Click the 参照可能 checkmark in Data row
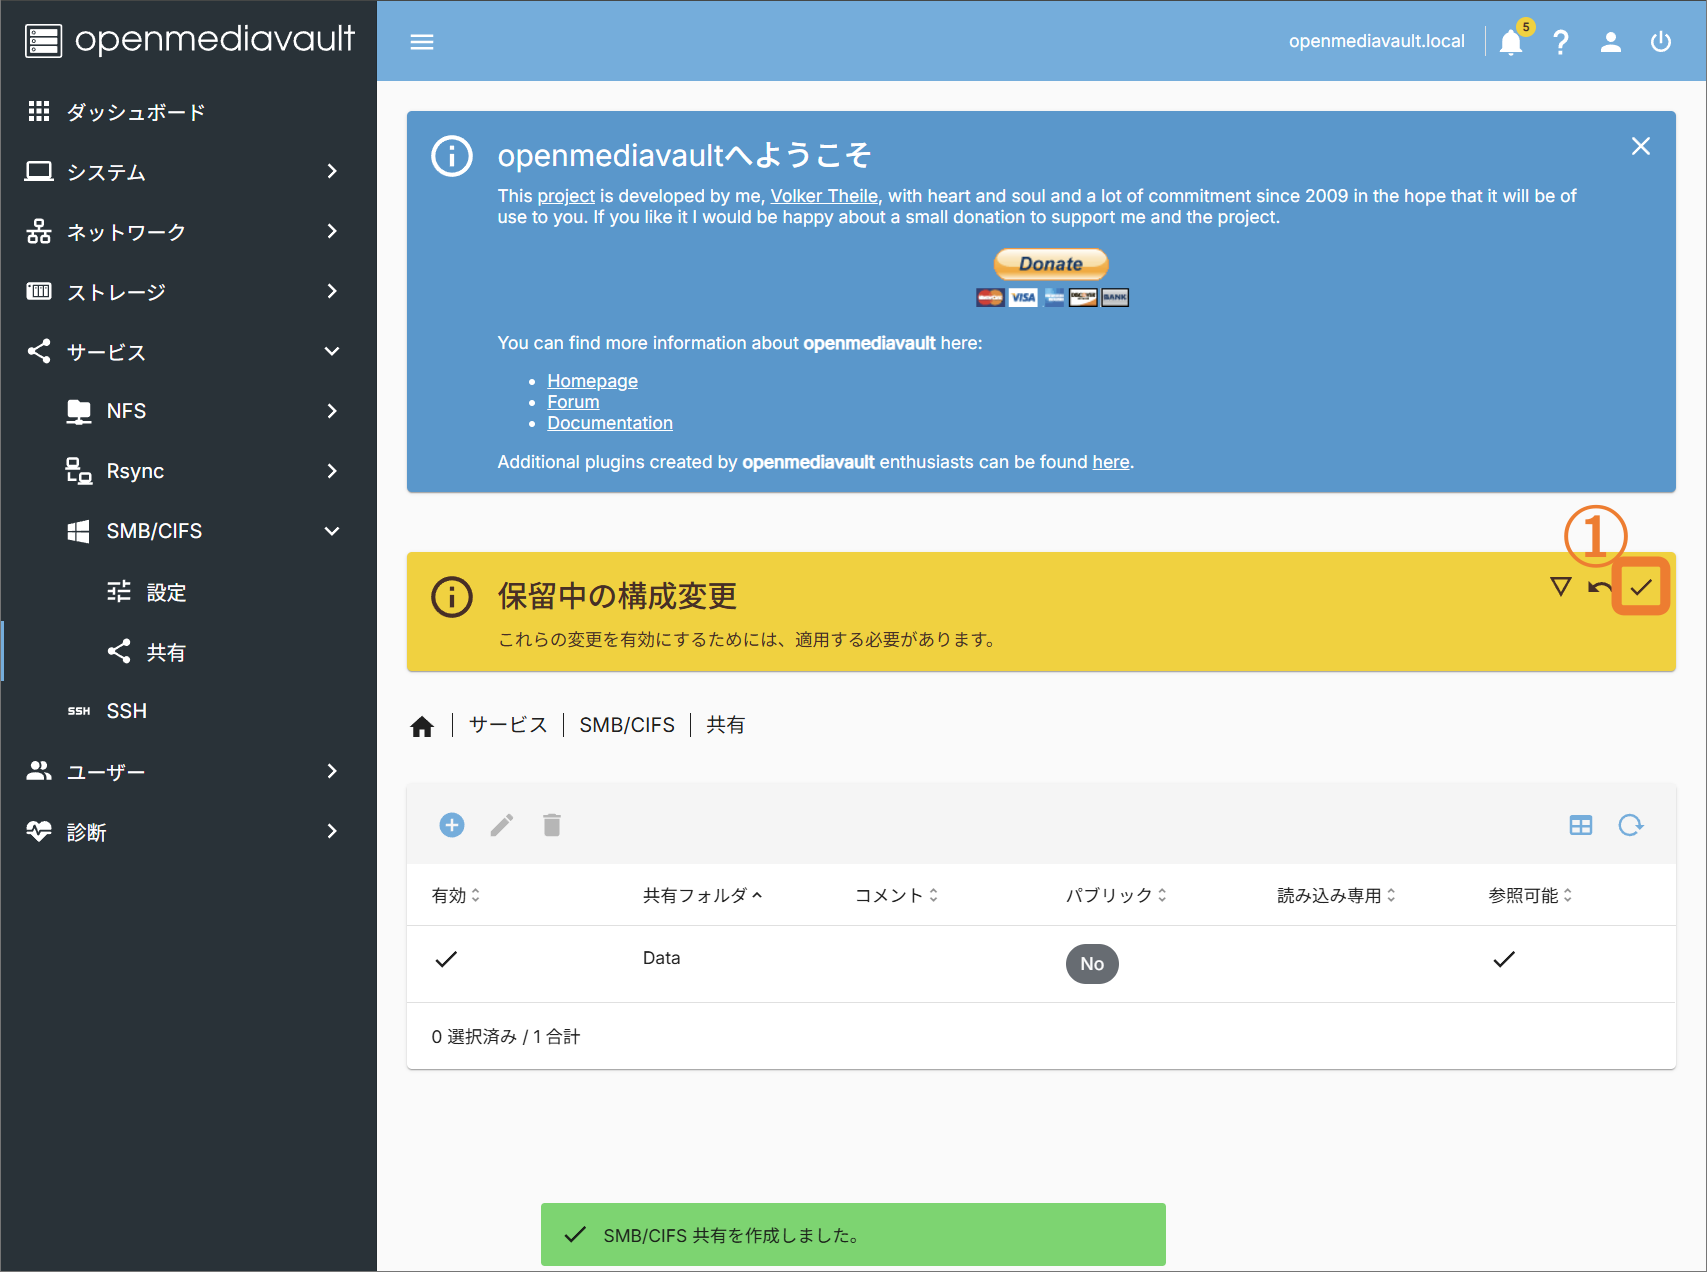Viewport: 1707px width, 1272px height. 1504,959
